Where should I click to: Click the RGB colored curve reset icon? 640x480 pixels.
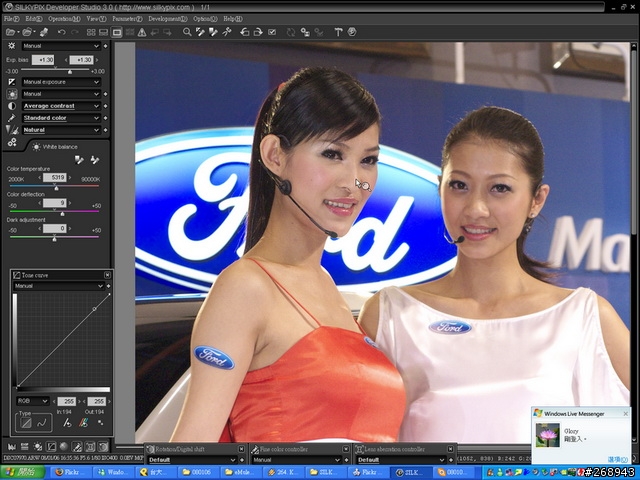83,423
